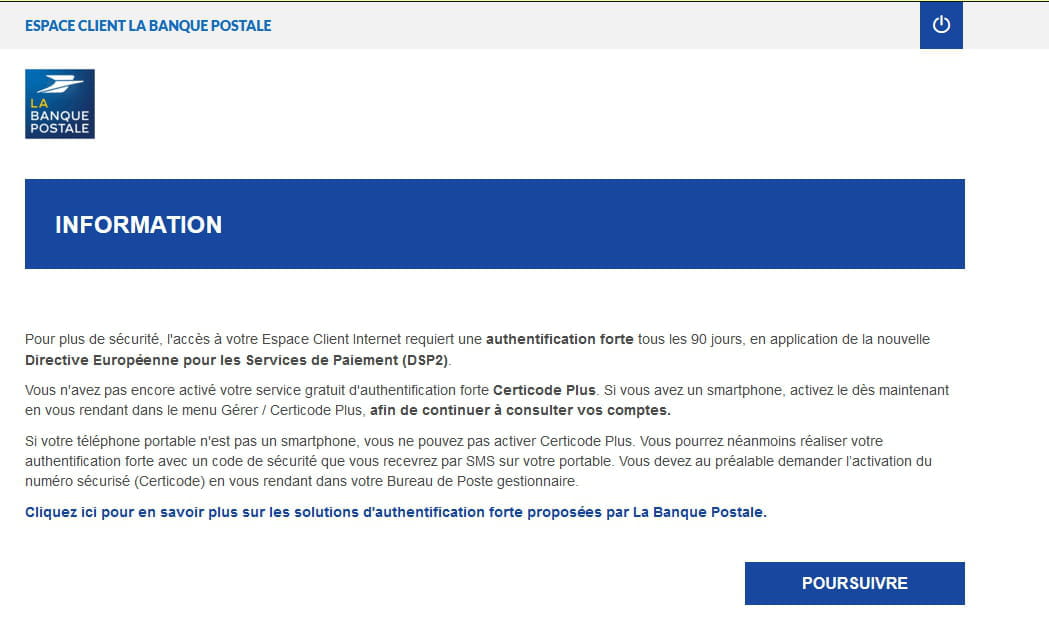Click the 'numéro sécurisé (Certicode)' text
The image size is (1049, 642).
(x=114, y=481)
